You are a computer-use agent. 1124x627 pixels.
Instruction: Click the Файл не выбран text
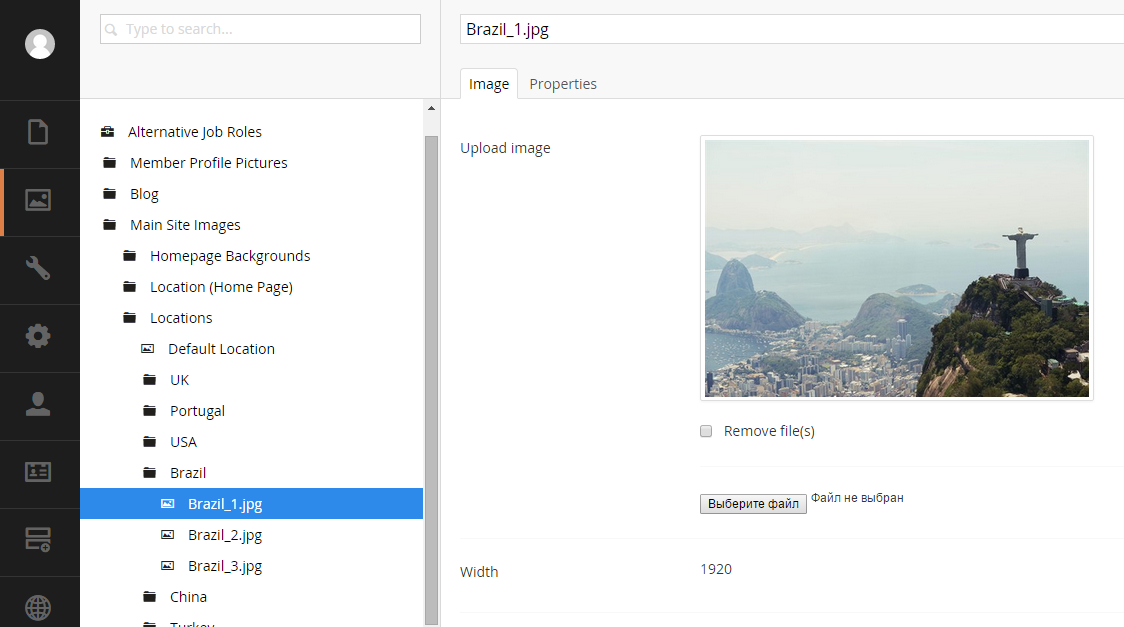click(x=857, y=498)
